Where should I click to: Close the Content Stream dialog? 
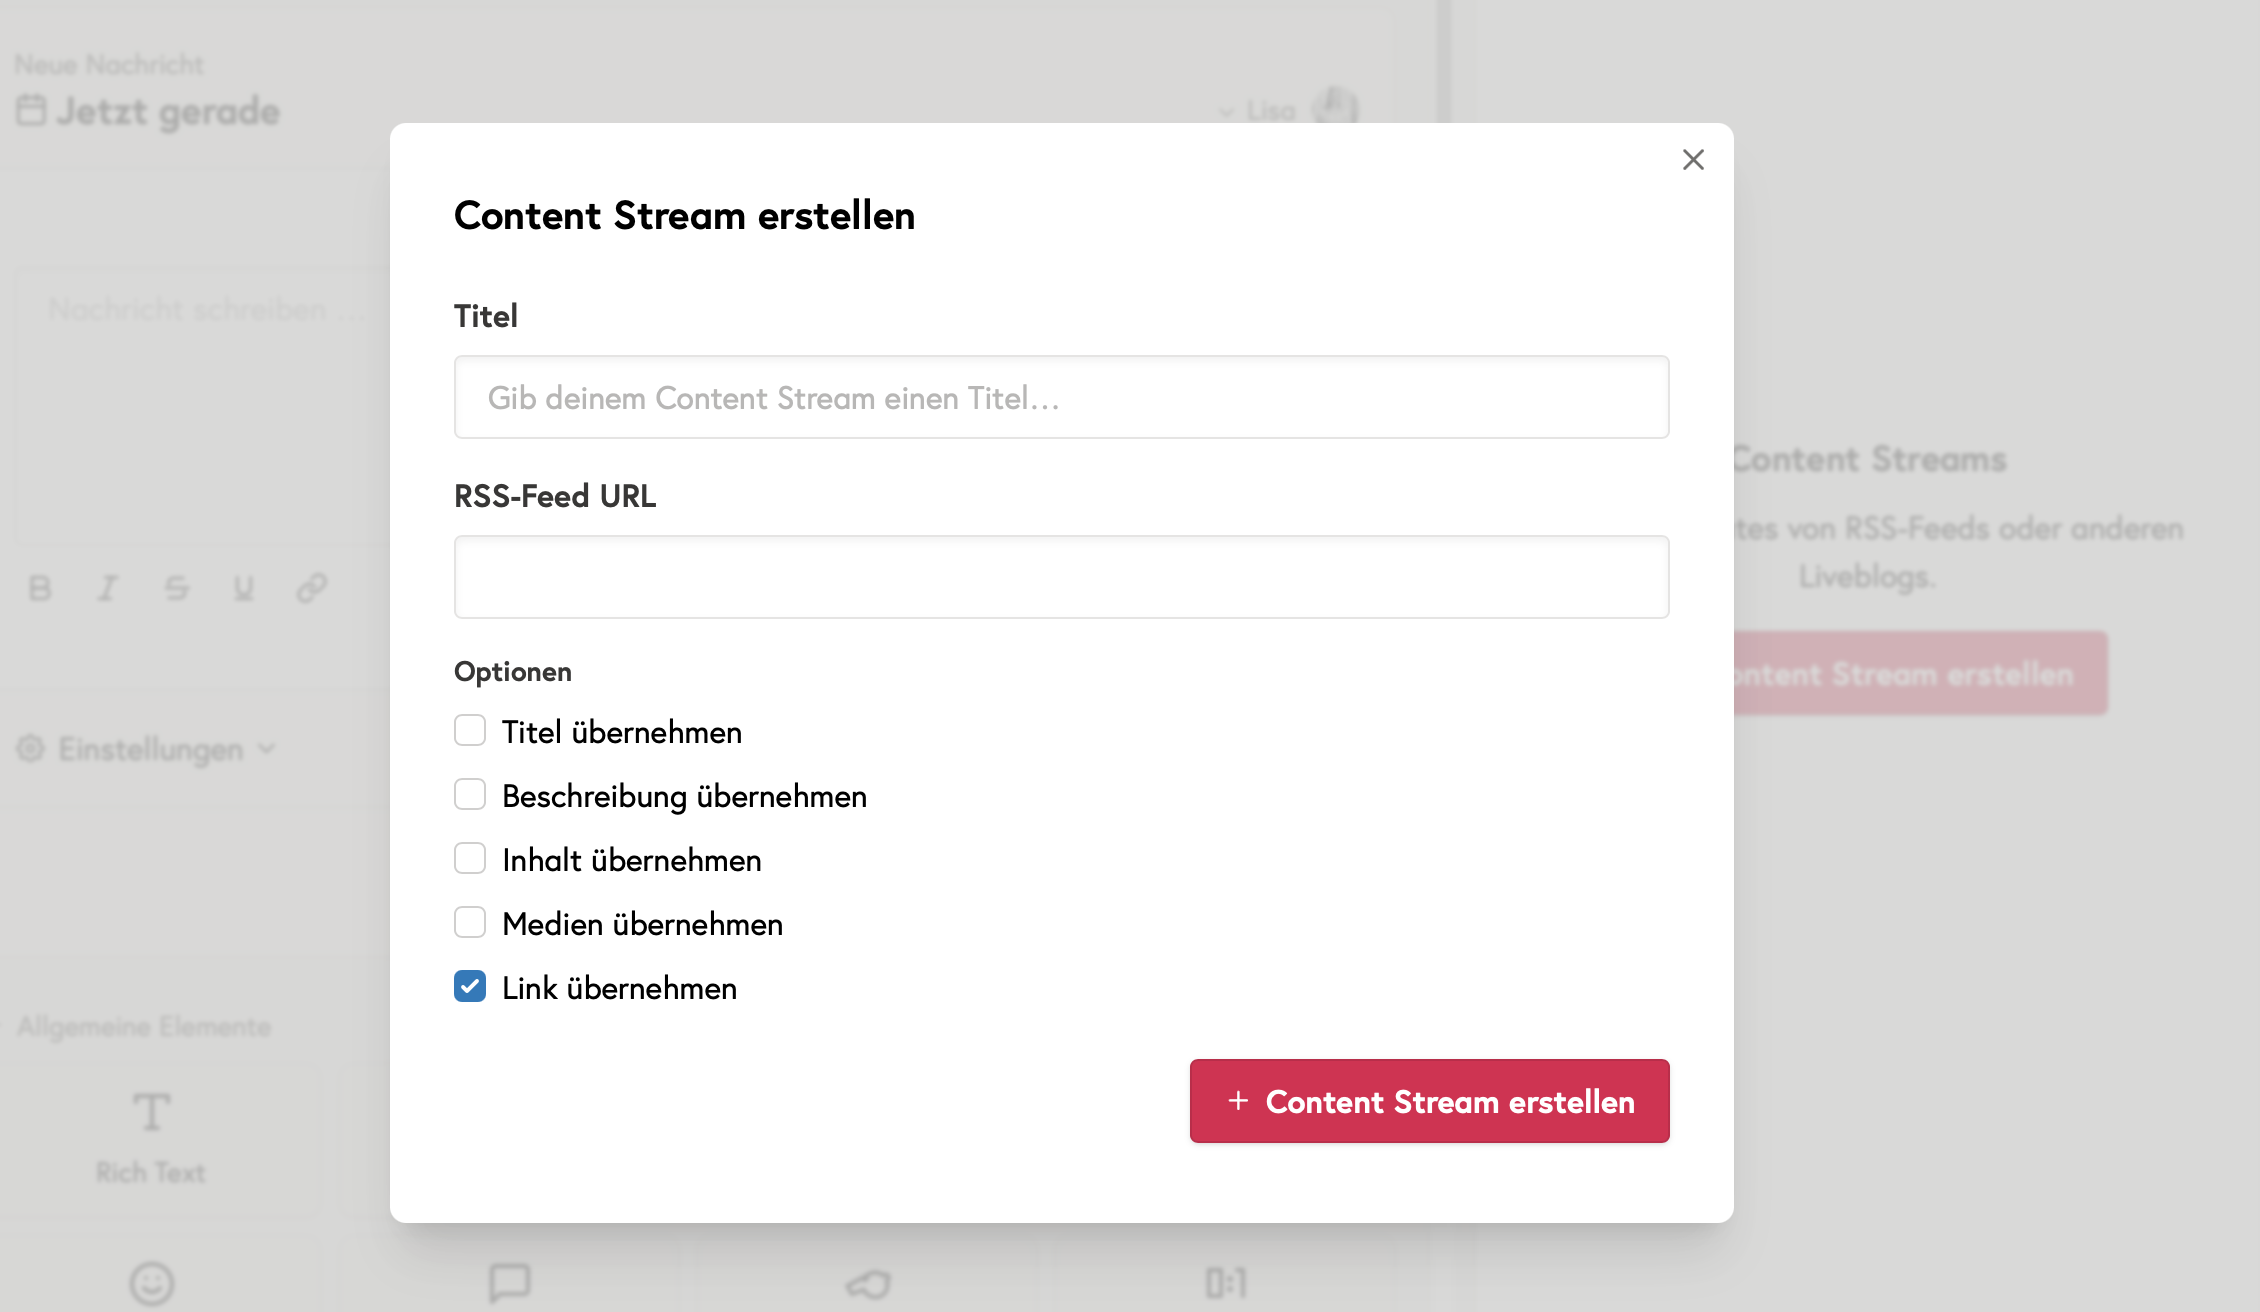point(1692,160)
